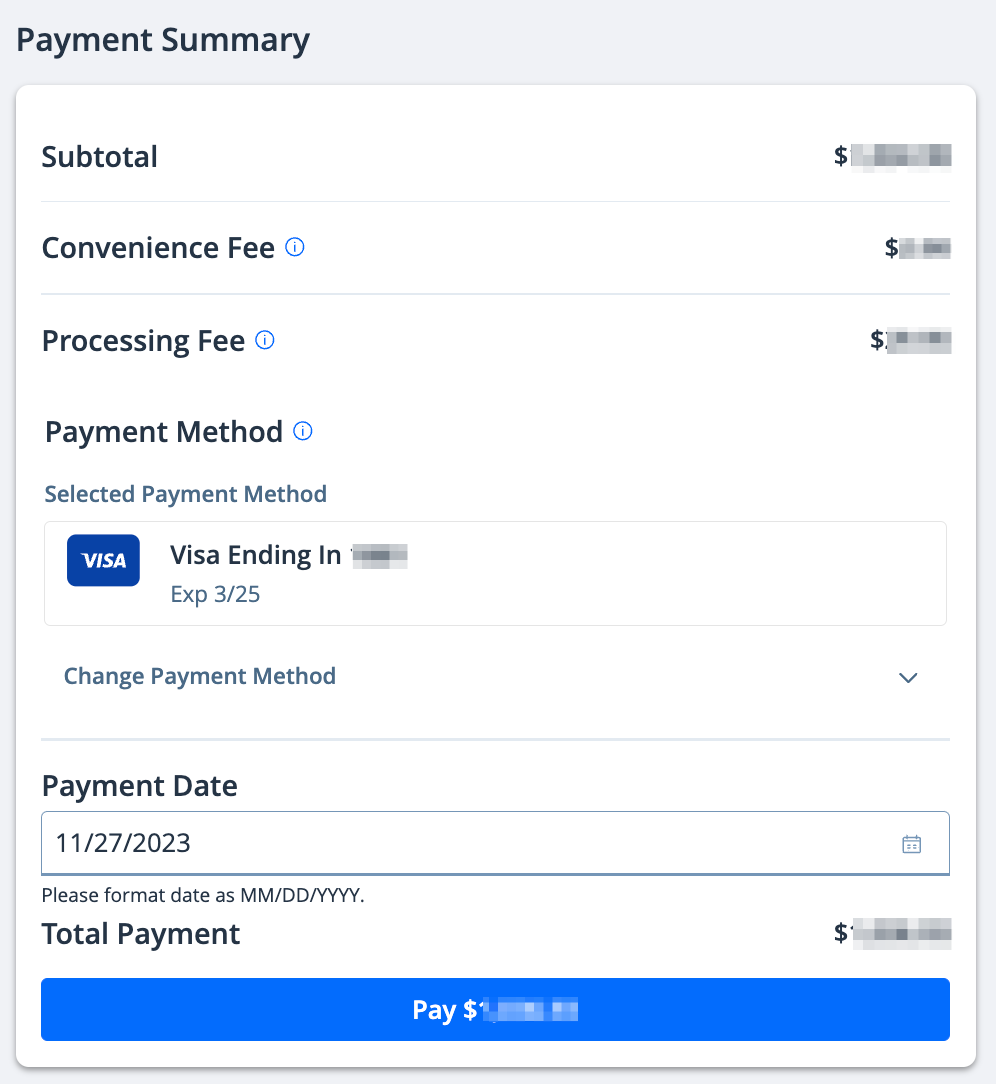Select the Visa Ending In card text
996x1084 pixels.
pyautogui.click(x=256, y=555)
